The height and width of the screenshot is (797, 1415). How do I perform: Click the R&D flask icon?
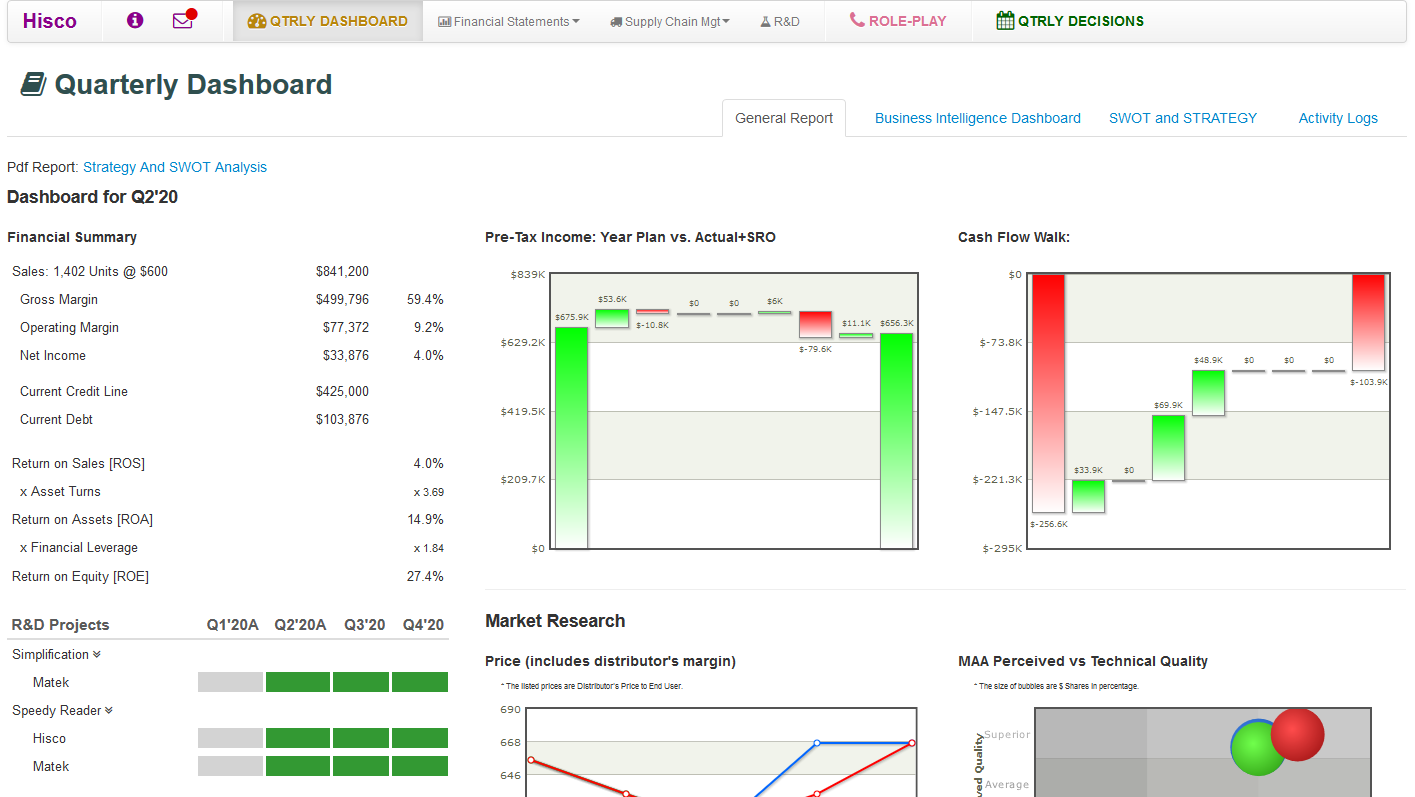pyautogui.click(x=765, y=22)
